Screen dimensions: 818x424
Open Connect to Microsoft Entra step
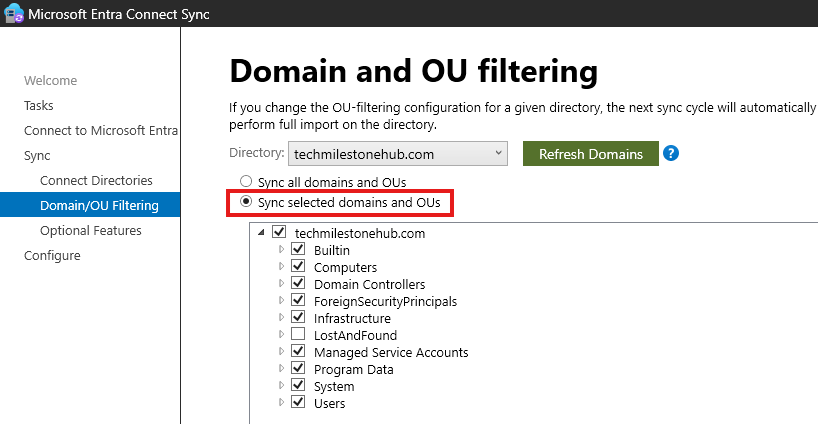[x=101, y=130]
